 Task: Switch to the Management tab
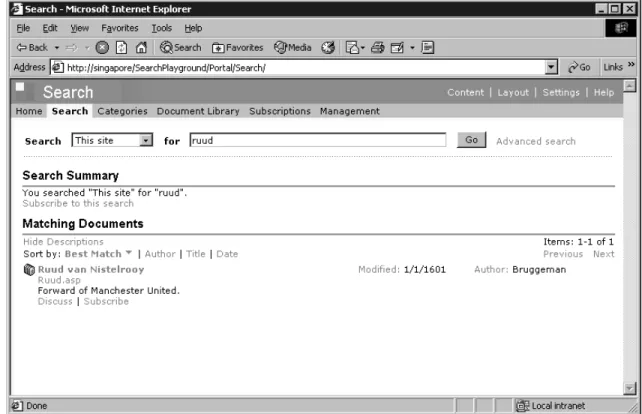coord(350,111)
